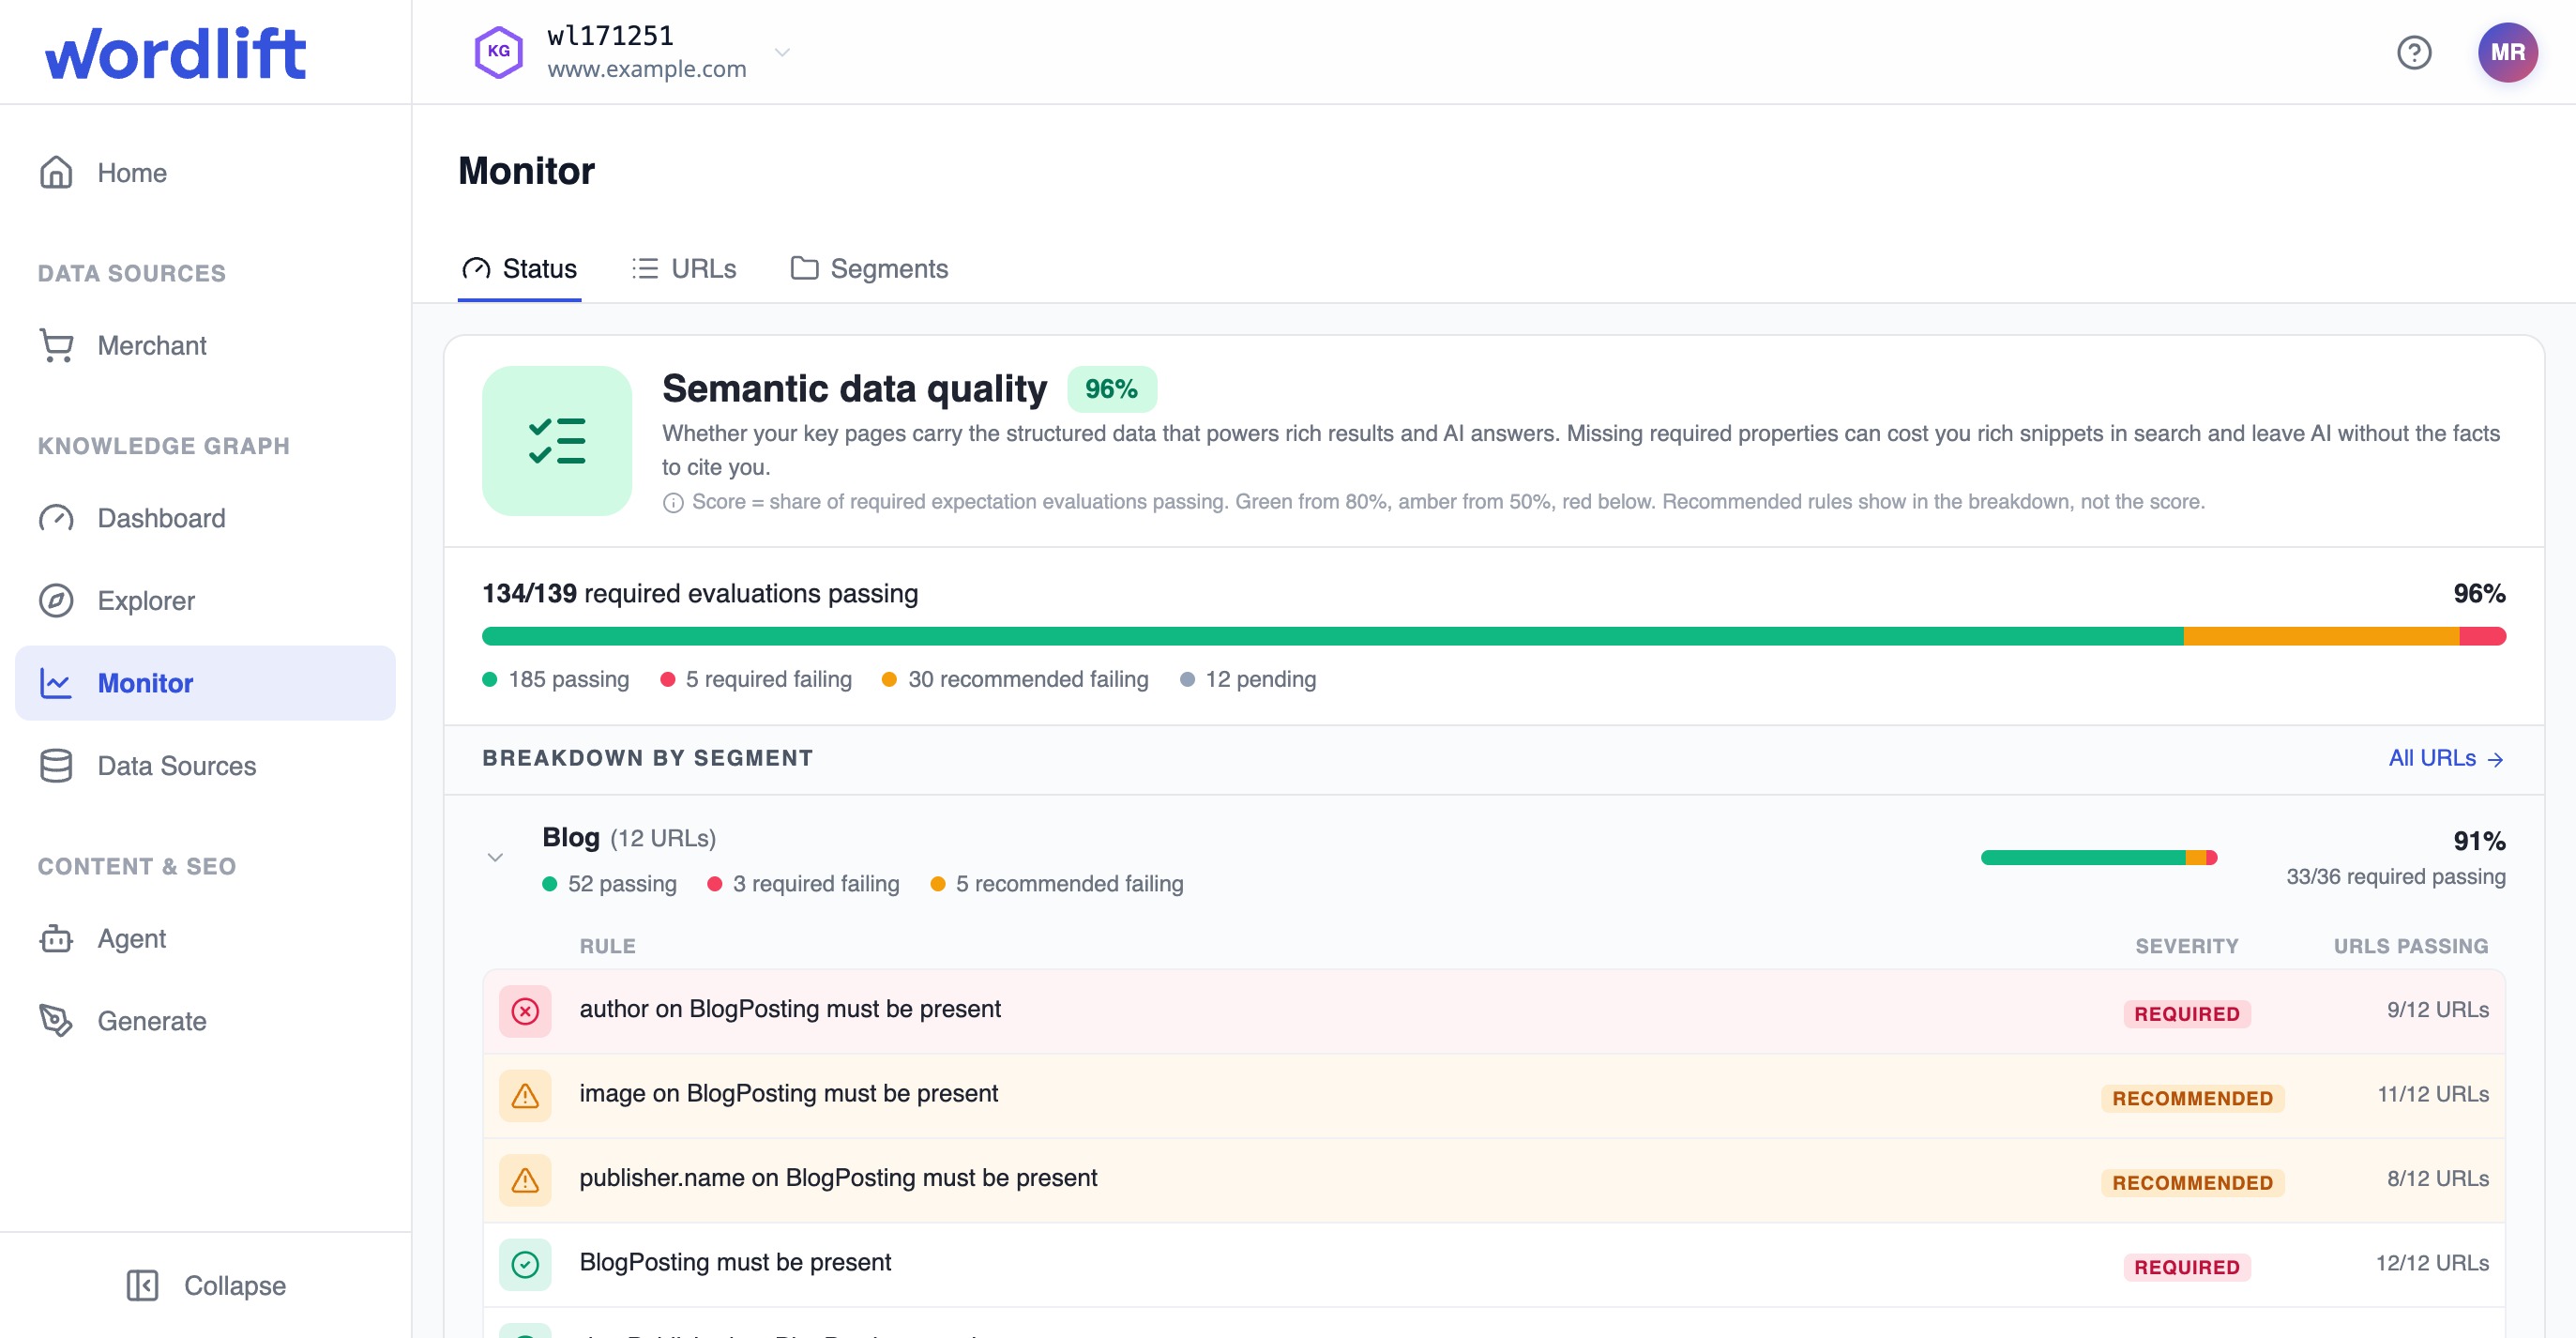Click '33/36 required passing' text
The width and height of the screenshot is (2576, 1338).
pyautogui.click(x=2396, y=876)
